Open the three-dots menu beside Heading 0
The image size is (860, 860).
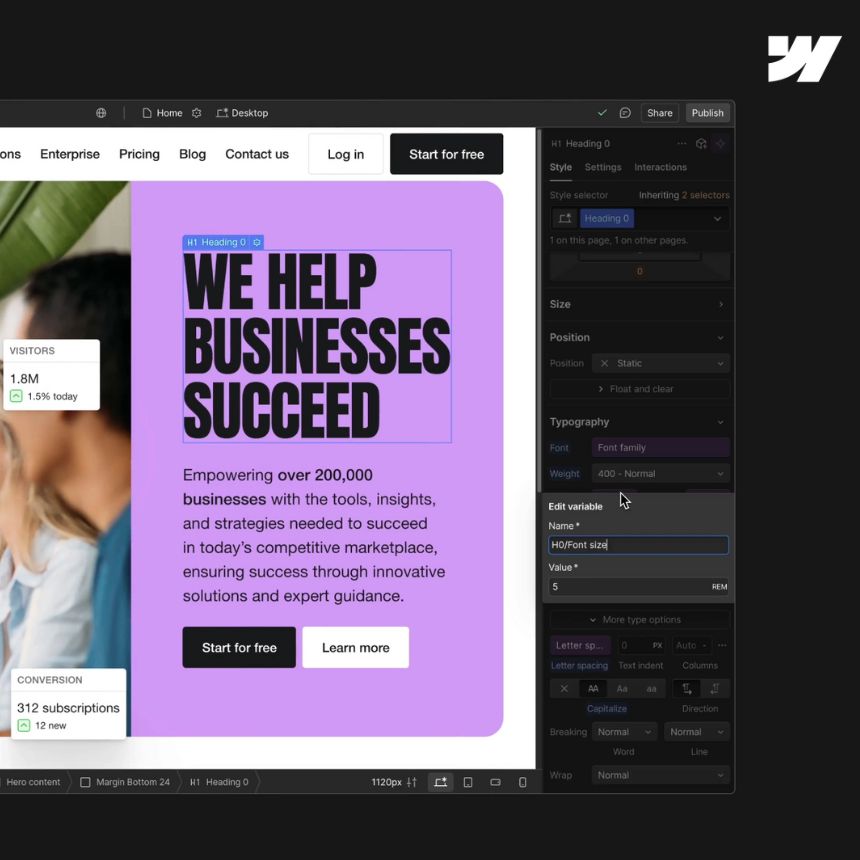pos(681,144)
